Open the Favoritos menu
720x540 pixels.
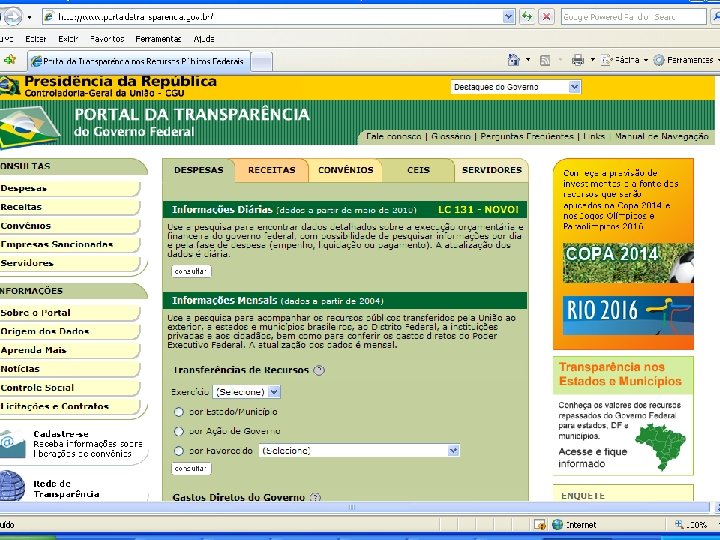click(x=107, y=39)
